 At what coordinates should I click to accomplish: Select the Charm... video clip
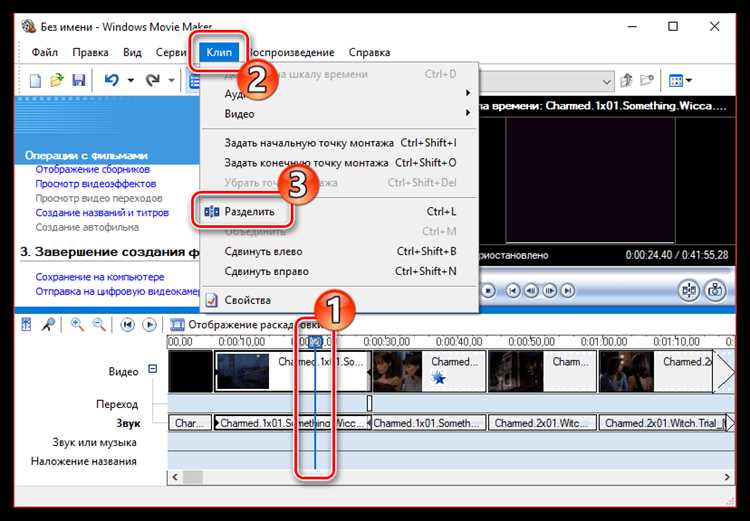click(542, 371)
